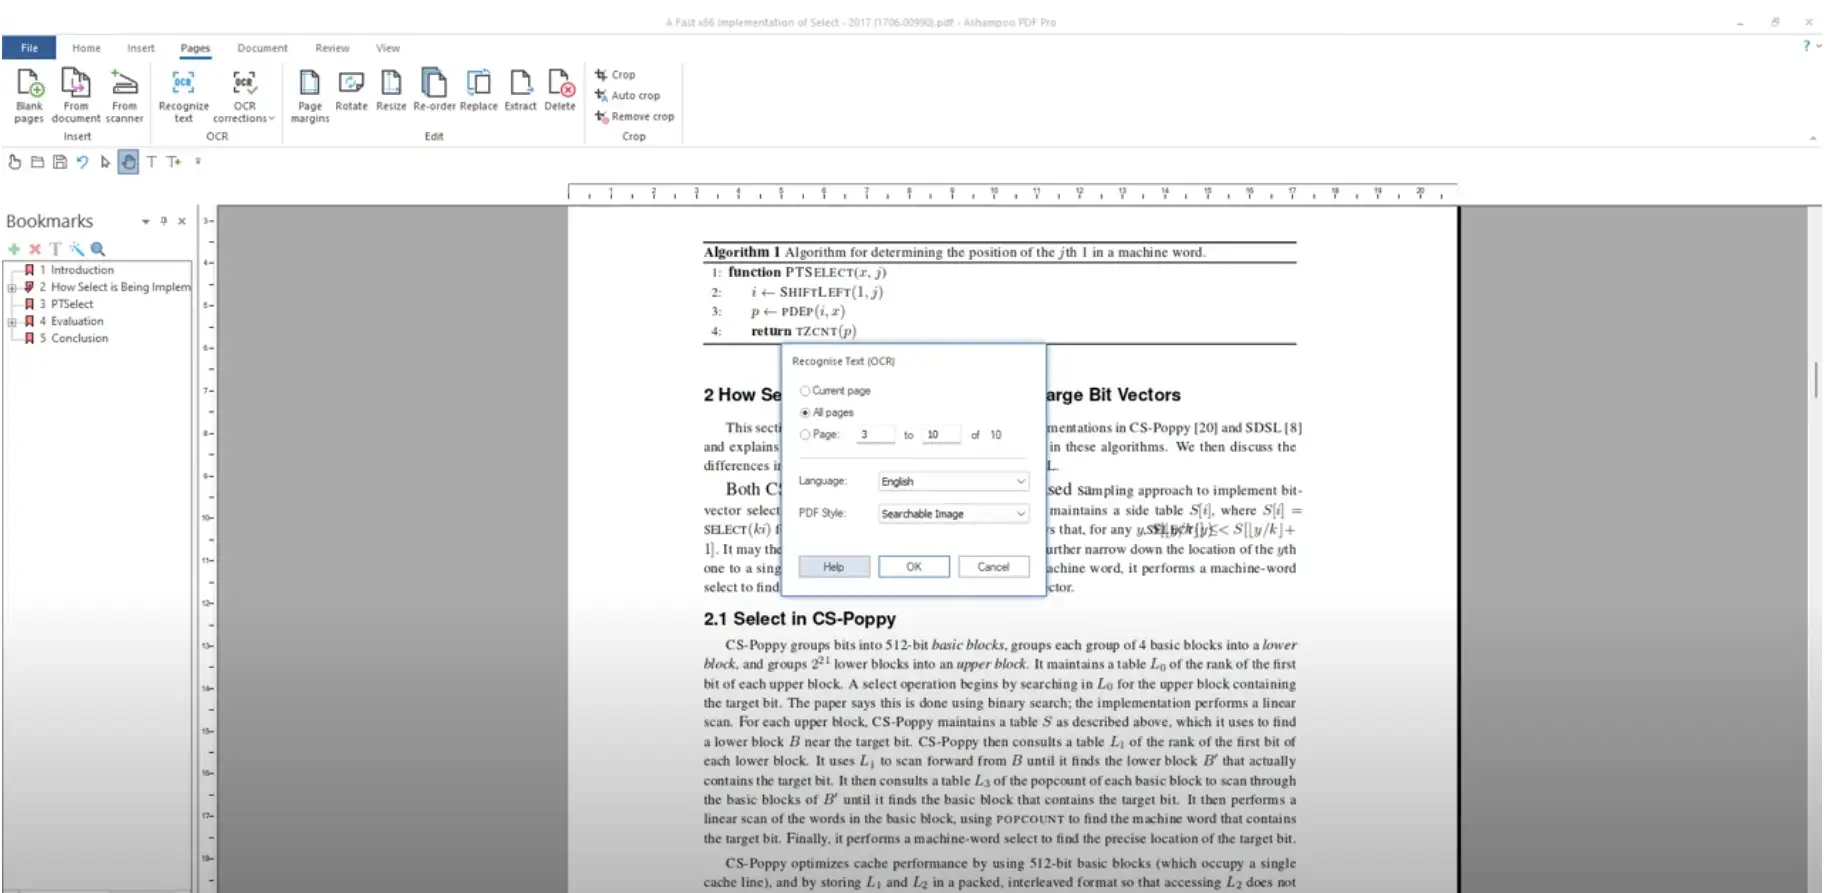Screen dimensions: 1833x893
Task: Switch to the Document ribbon tab
Action: [x=262, y=48]
